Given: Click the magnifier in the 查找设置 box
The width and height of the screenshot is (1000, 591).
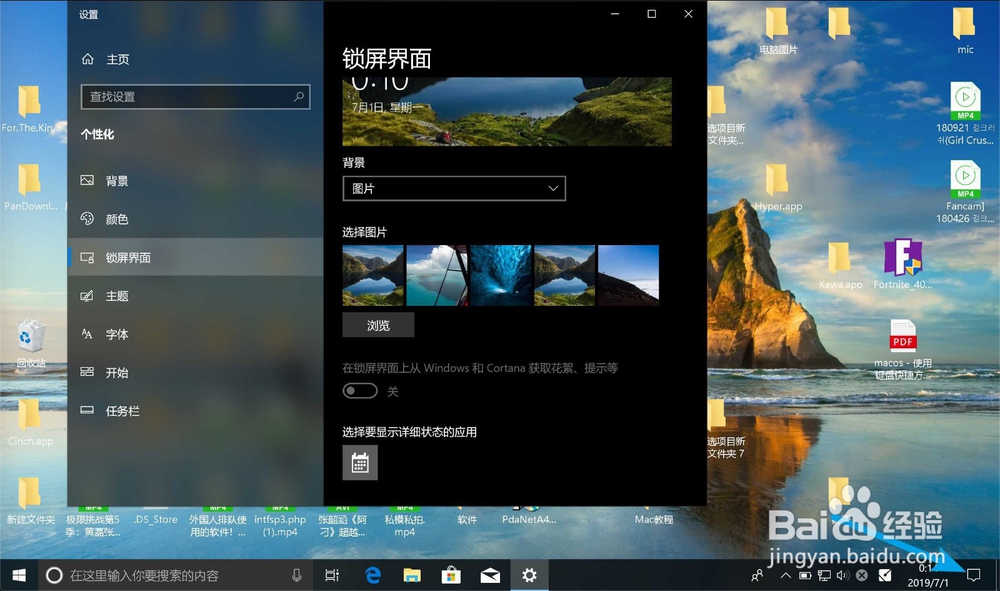Looking at the screenshot, I should click(298, 97).
